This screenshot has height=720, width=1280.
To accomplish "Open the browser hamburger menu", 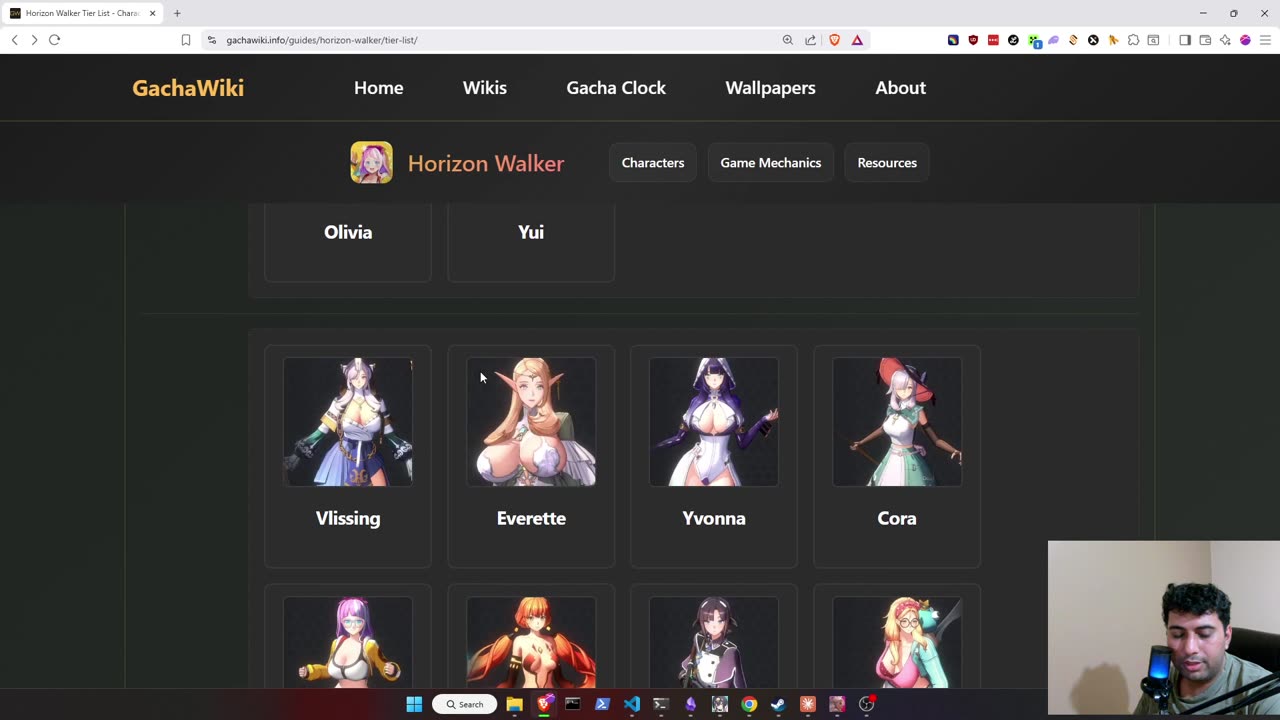I will (1265, 40).
